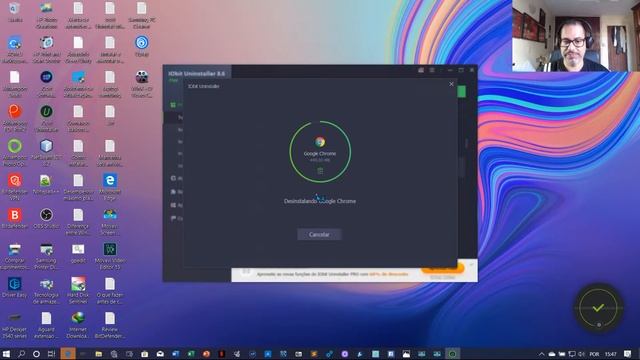The image size is (640, 360).
Task: Open the Windows Start menu
Action: (x=6, y=354)
